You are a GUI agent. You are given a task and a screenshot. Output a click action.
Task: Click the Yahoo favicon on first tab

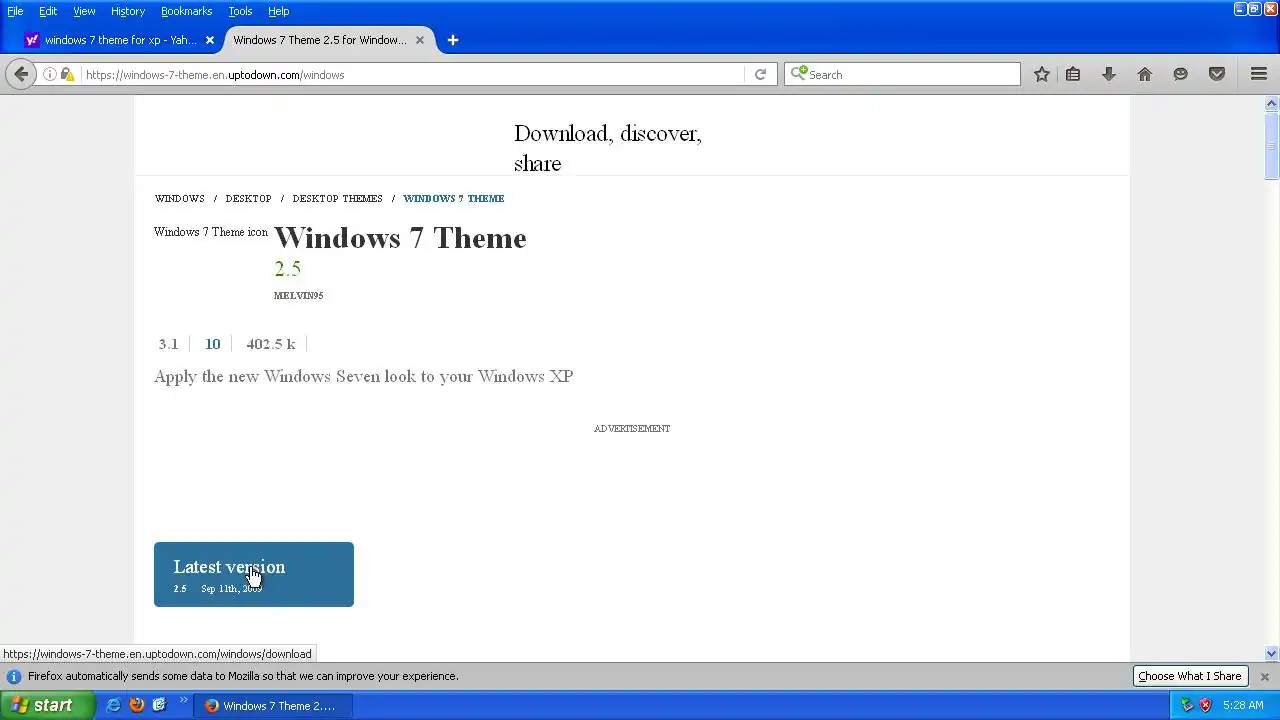click(x=32, y=40)
